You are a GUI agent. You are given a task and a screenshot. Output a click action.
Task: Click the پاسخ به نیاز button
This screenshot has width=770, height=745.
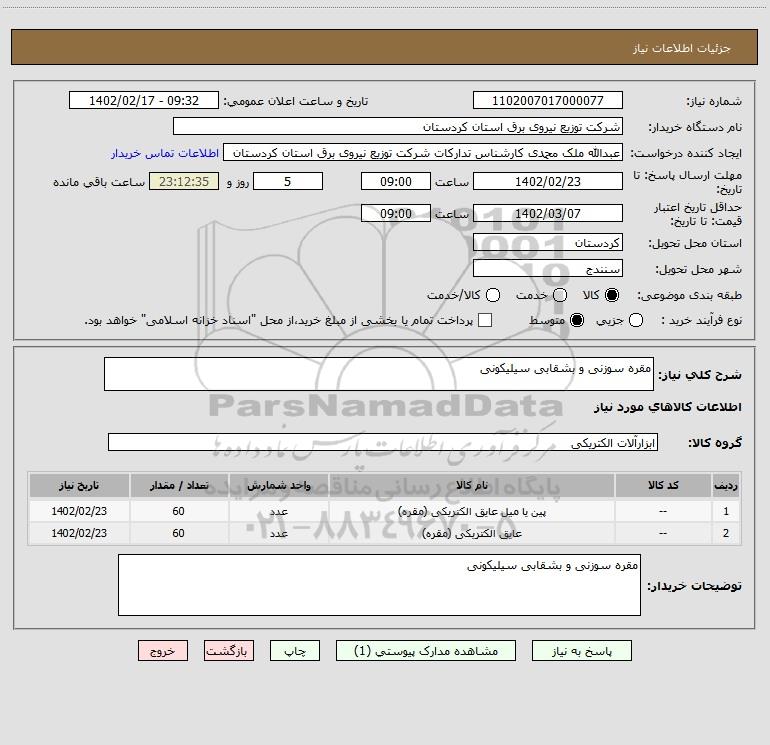tap(582, 651)
